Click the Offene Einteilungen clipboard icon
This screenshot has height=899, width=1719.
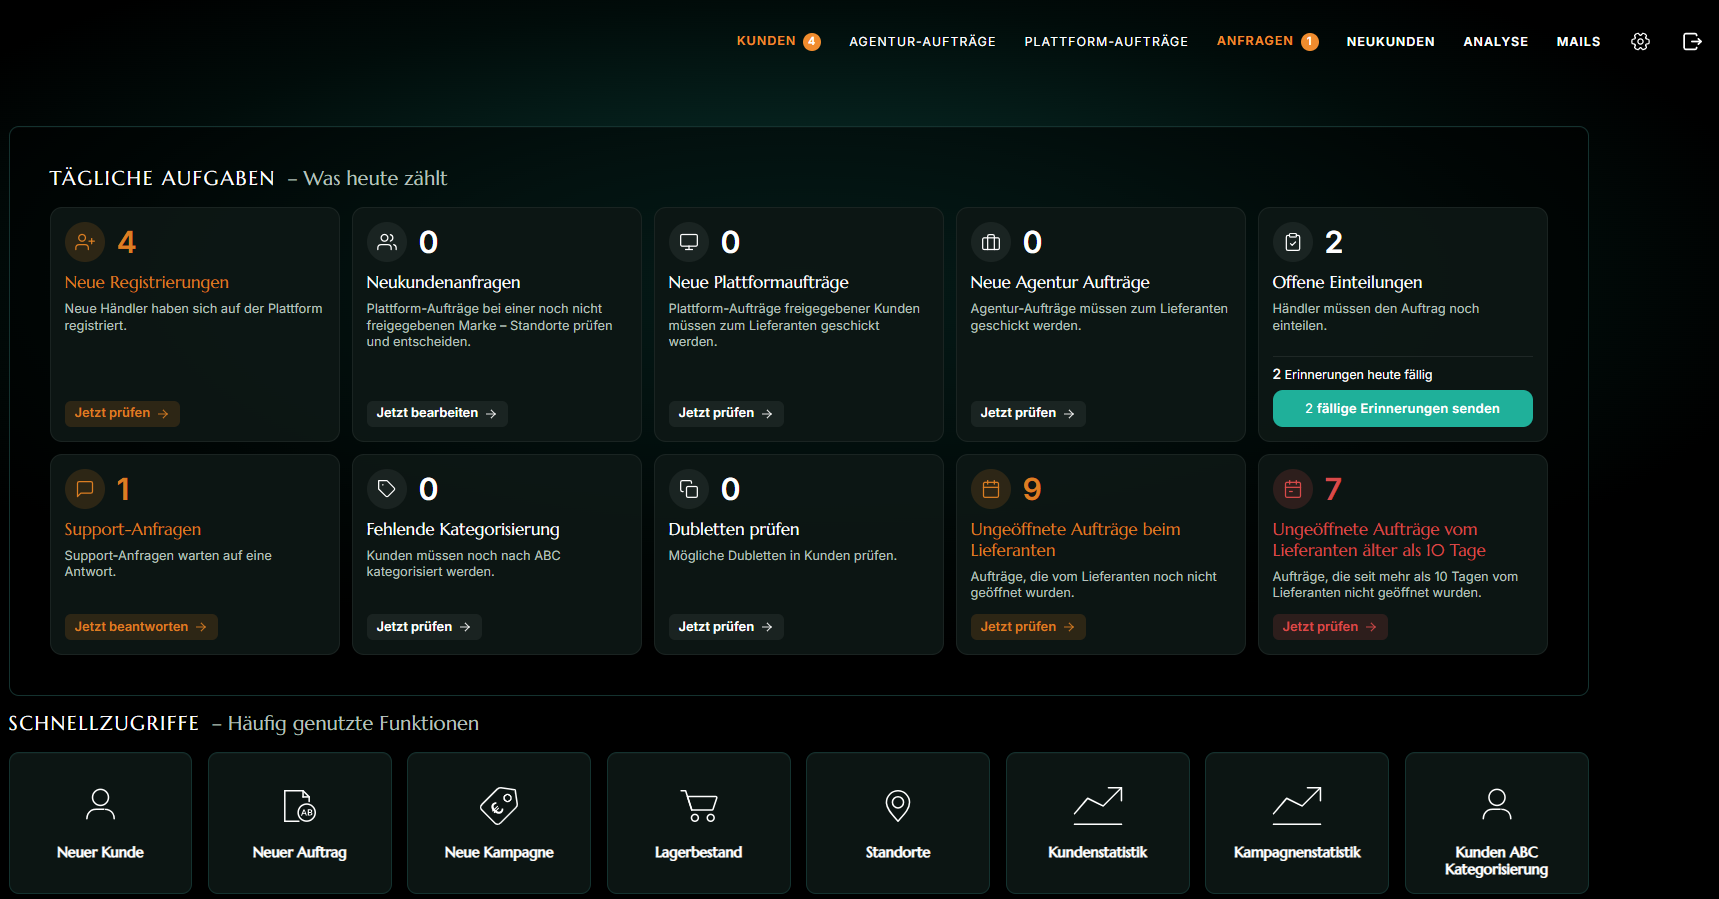point(1293,242)
